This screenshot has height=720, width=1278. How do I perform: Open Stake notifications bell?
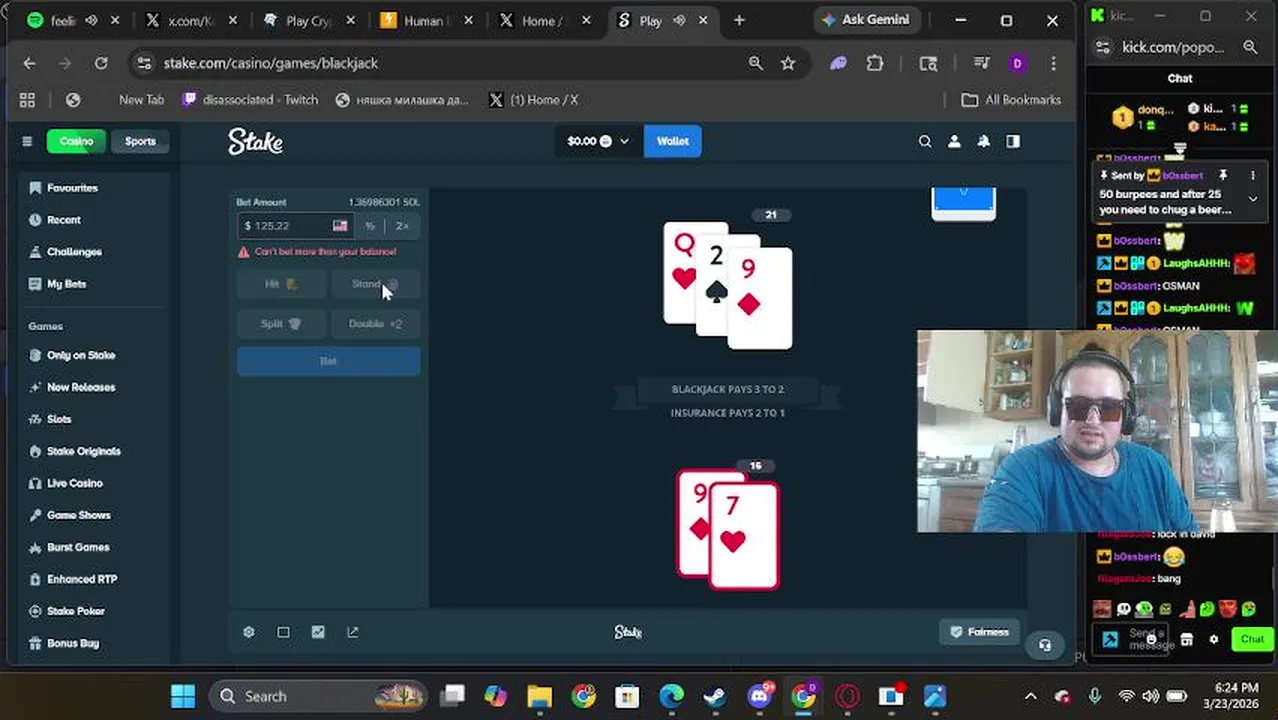pos(984,141)
